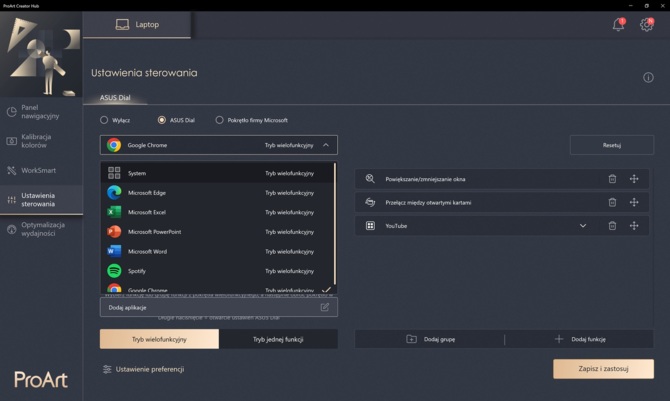Switch to Tryb jednej funkcji mode
The height and width of the screenshot is (401, 670).
278,339
